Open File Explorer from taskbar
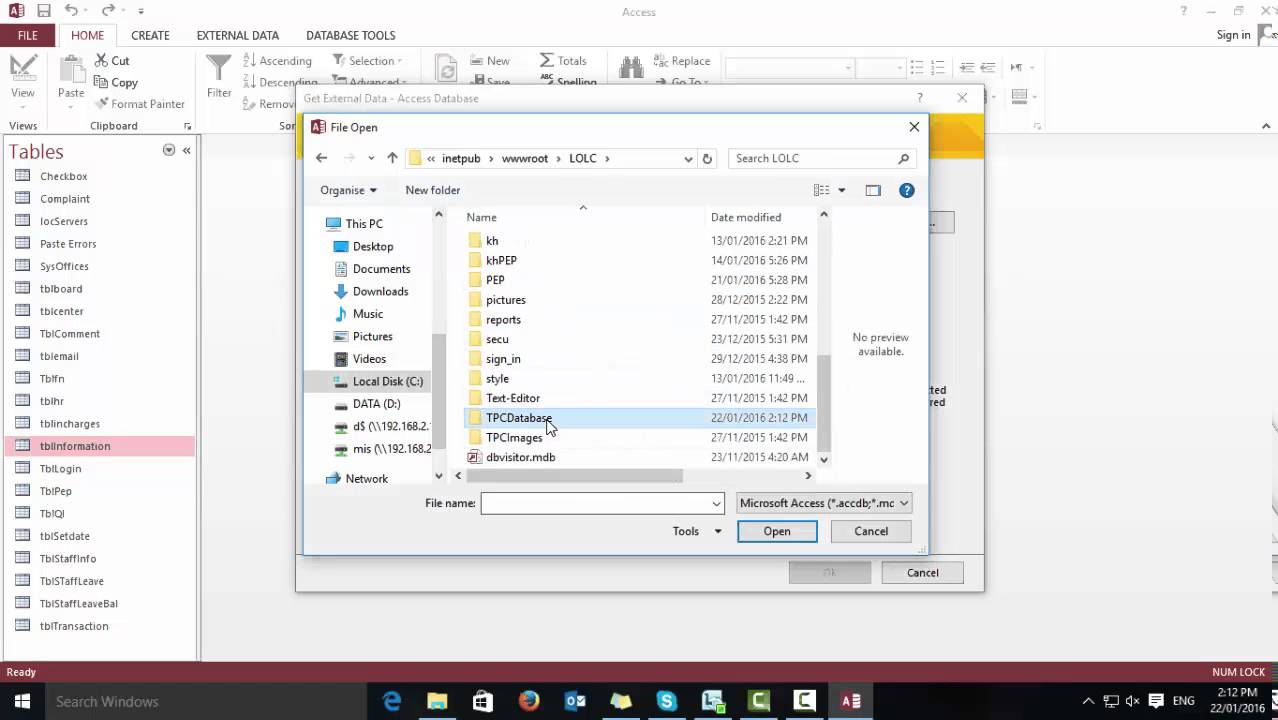The image size is (1278, 720). pyautogui.click(x=437, y=701)
